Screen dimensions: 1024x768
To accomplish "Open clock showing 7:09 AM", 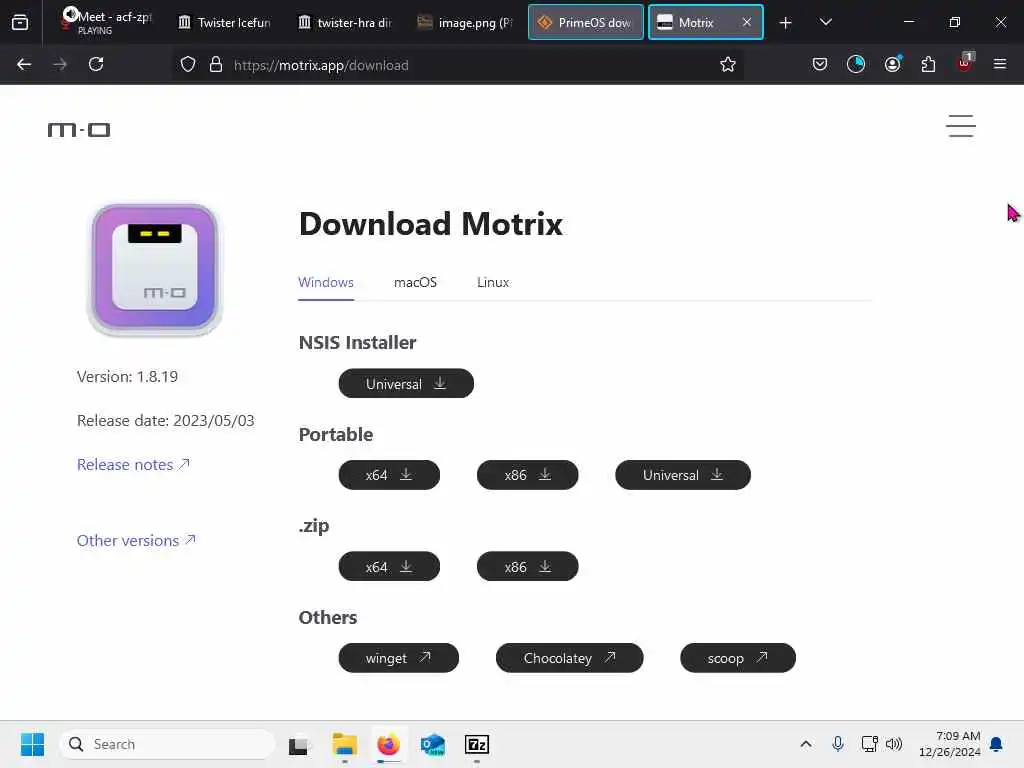I will pyautogui.click(x=950, y=744).
